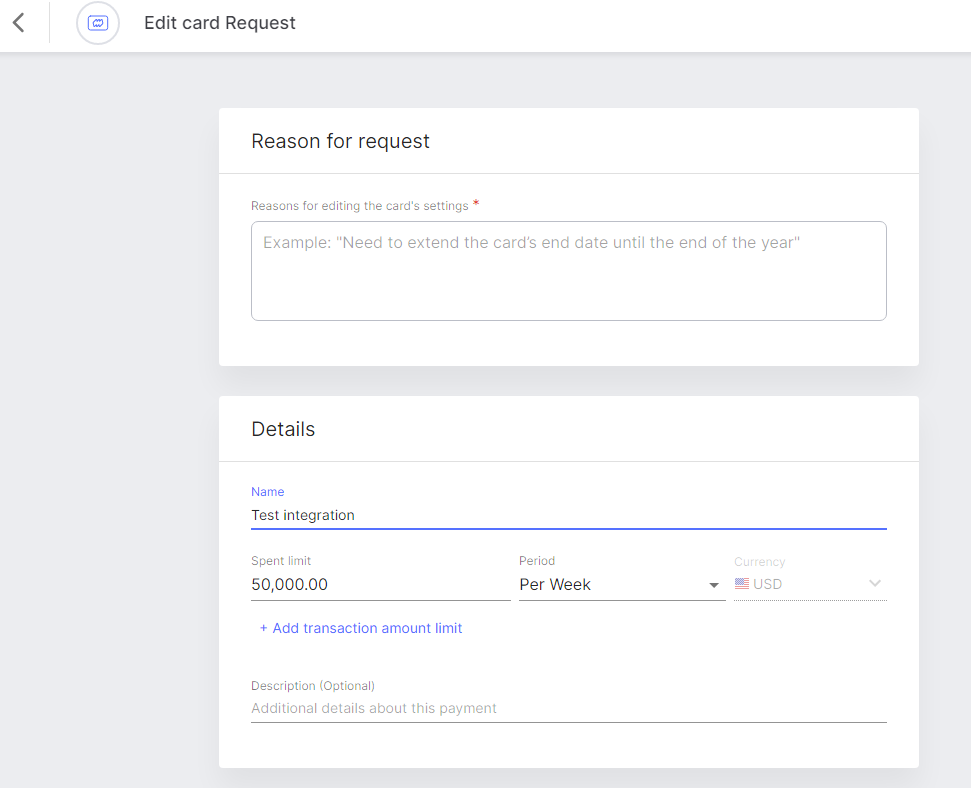Focus the reasons for editing text area
Viewport: 971px width, 788px height.
pos(568,271)
